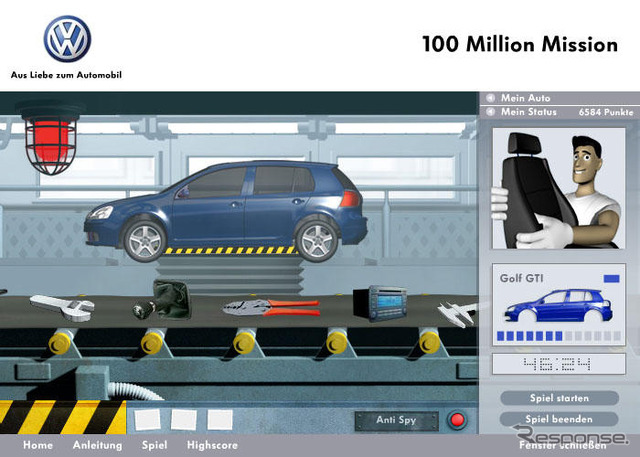Select the red-handled pliers on conveyor
Image resolution: width=640 pixels, height=457 pixels.
click(271, 307)
